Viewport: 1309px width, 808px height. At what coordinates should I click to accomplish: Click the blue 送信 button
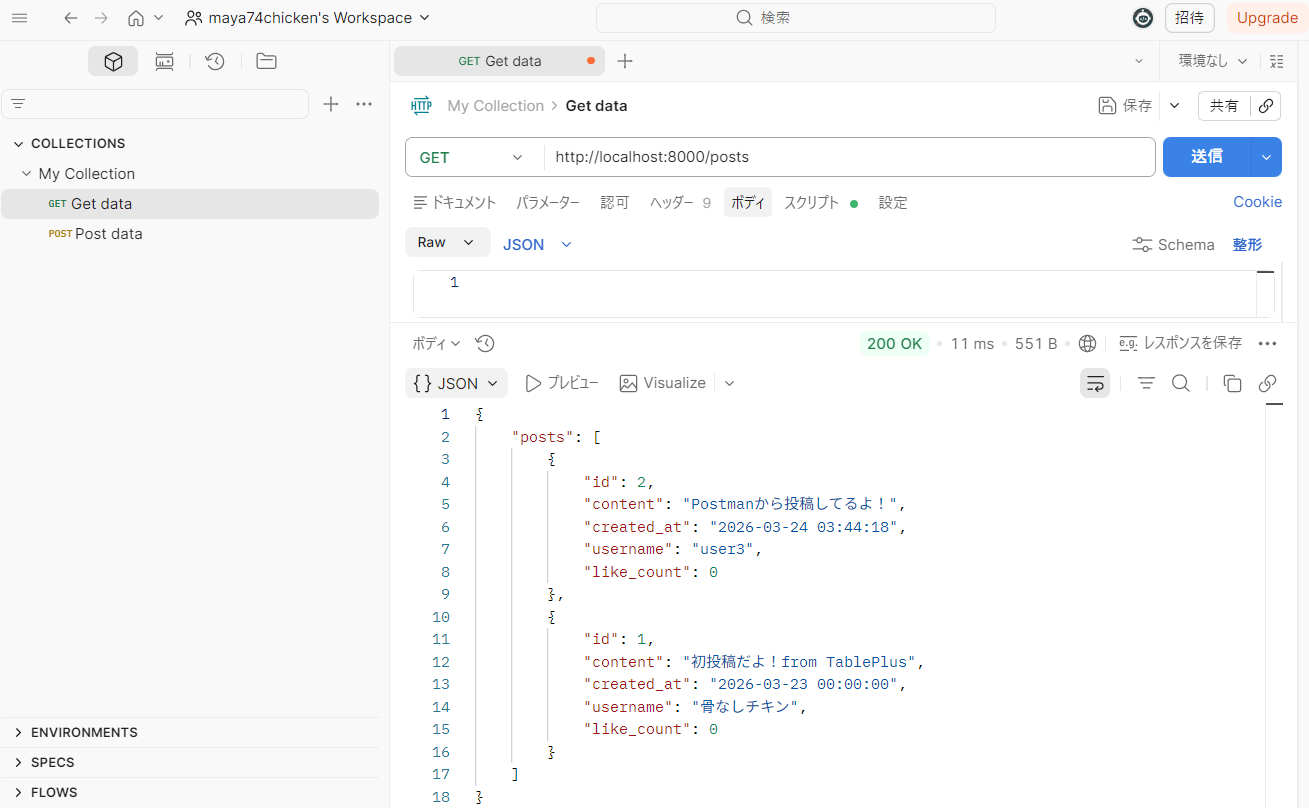tap(1206, 157)
